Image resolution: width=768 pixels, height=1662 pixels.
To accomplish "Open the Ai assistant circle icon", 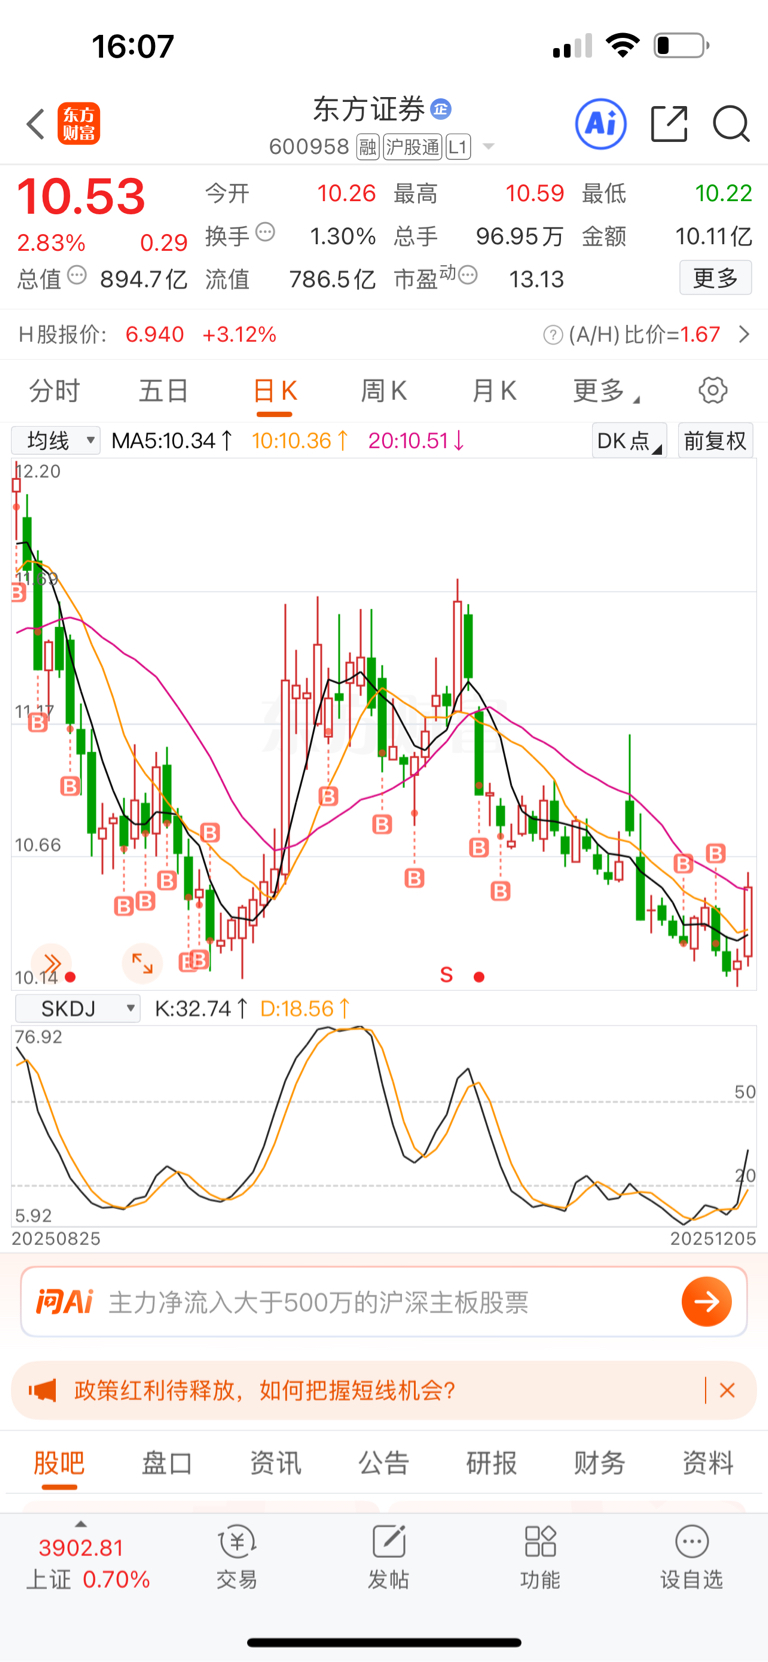I will point(601,124).
